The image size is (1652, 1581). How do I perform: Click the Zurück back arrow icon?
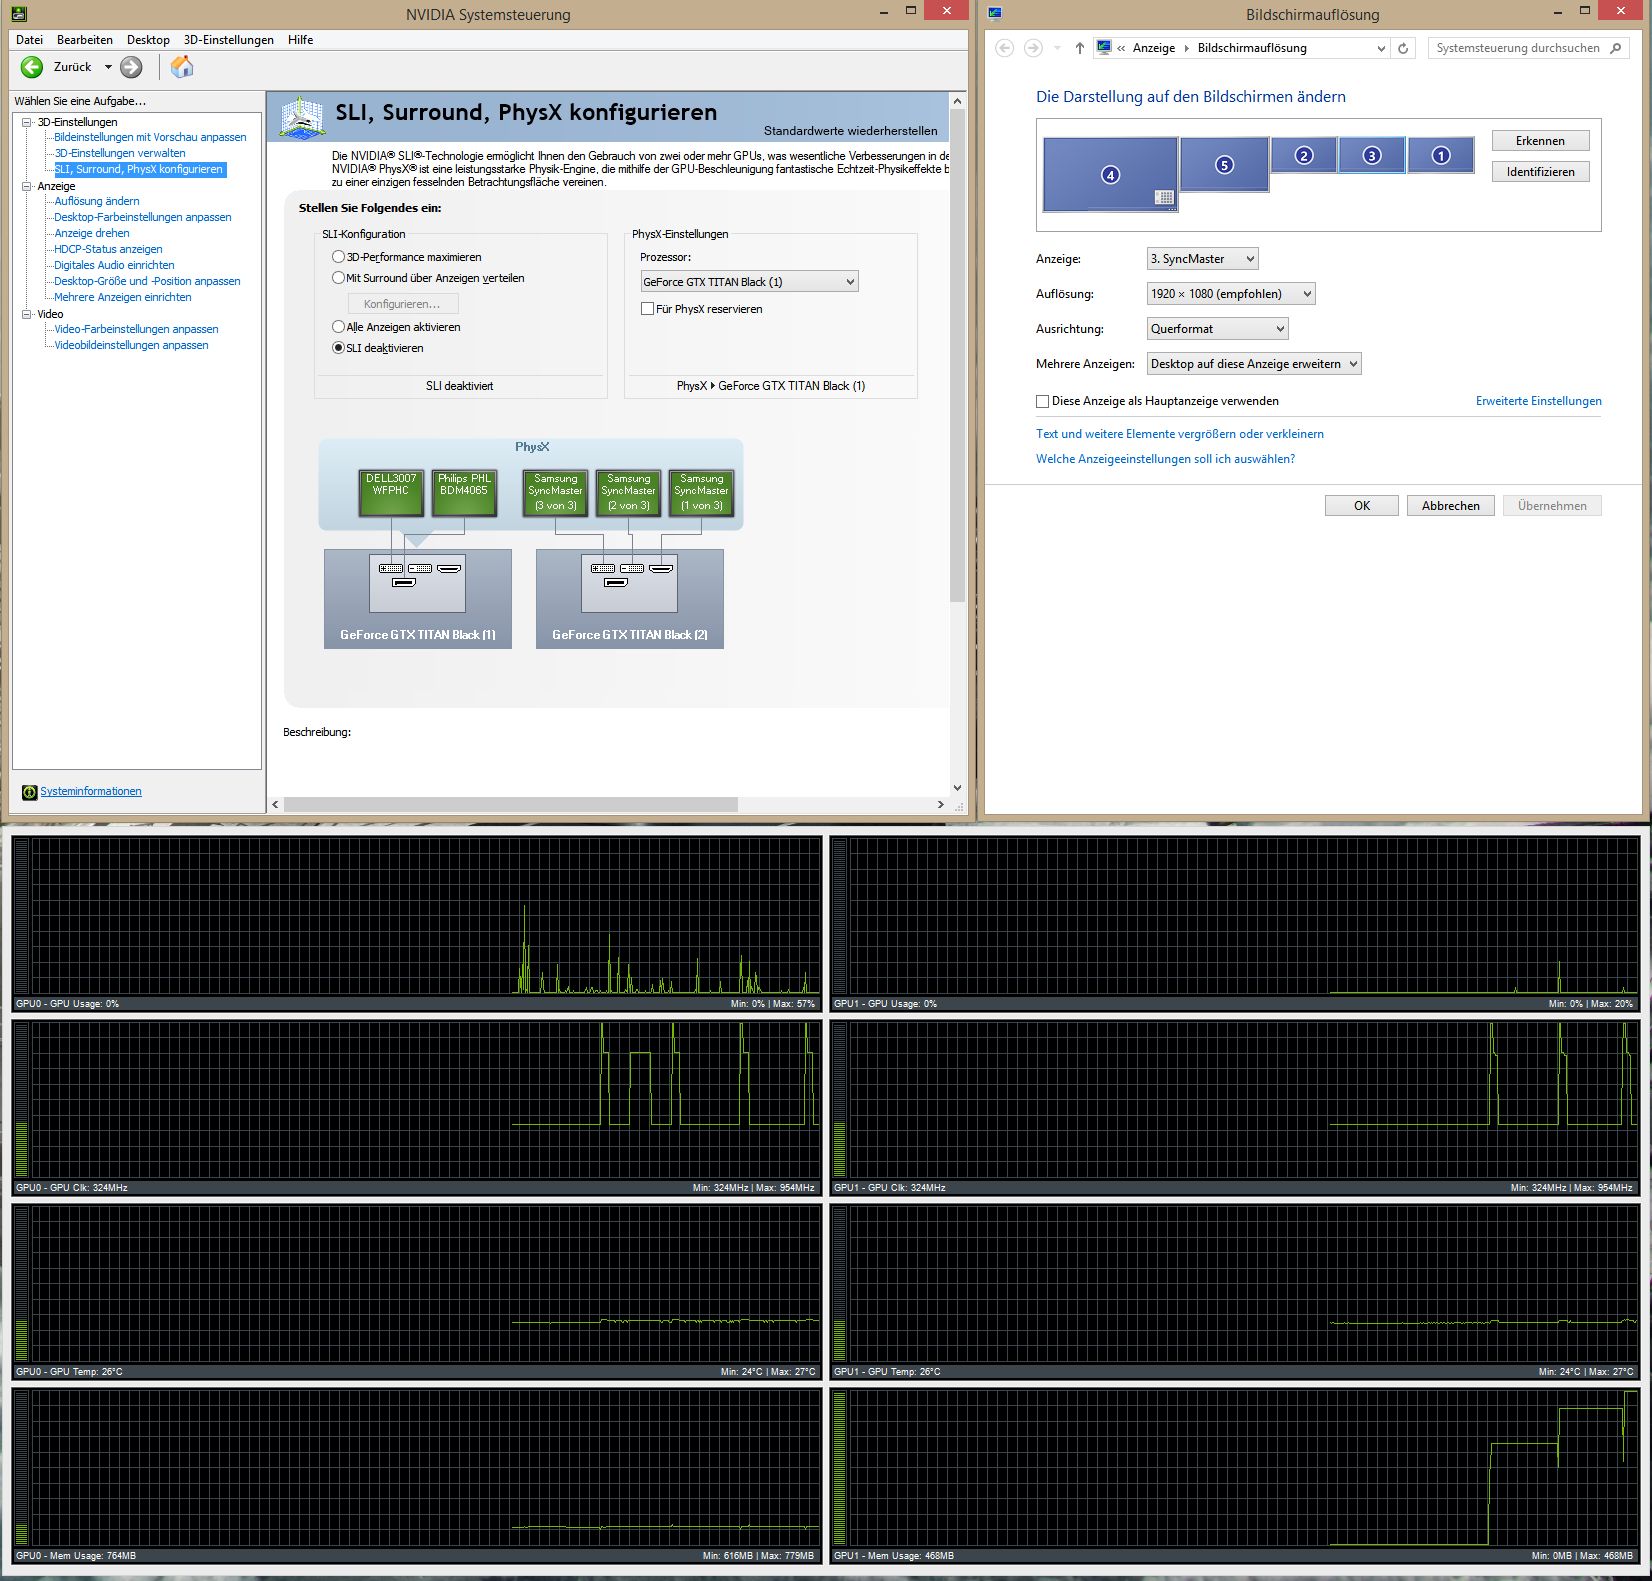click(x=33, y=67)
